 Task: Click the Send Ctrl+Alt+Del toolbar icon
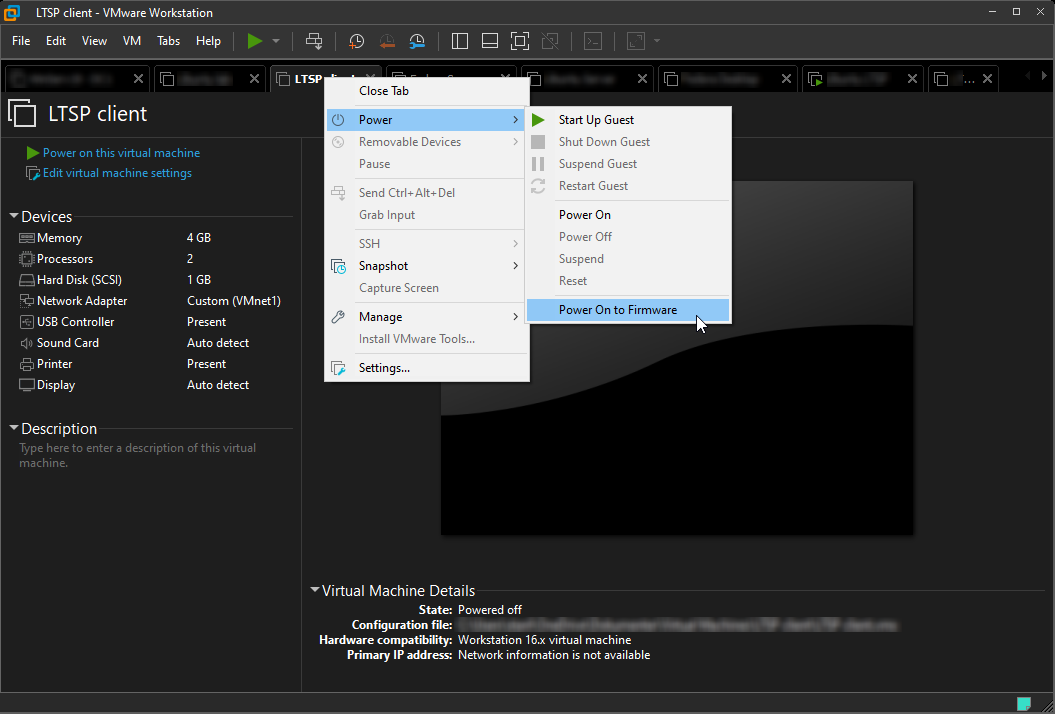pyautogui.click(x=314, y=41)
